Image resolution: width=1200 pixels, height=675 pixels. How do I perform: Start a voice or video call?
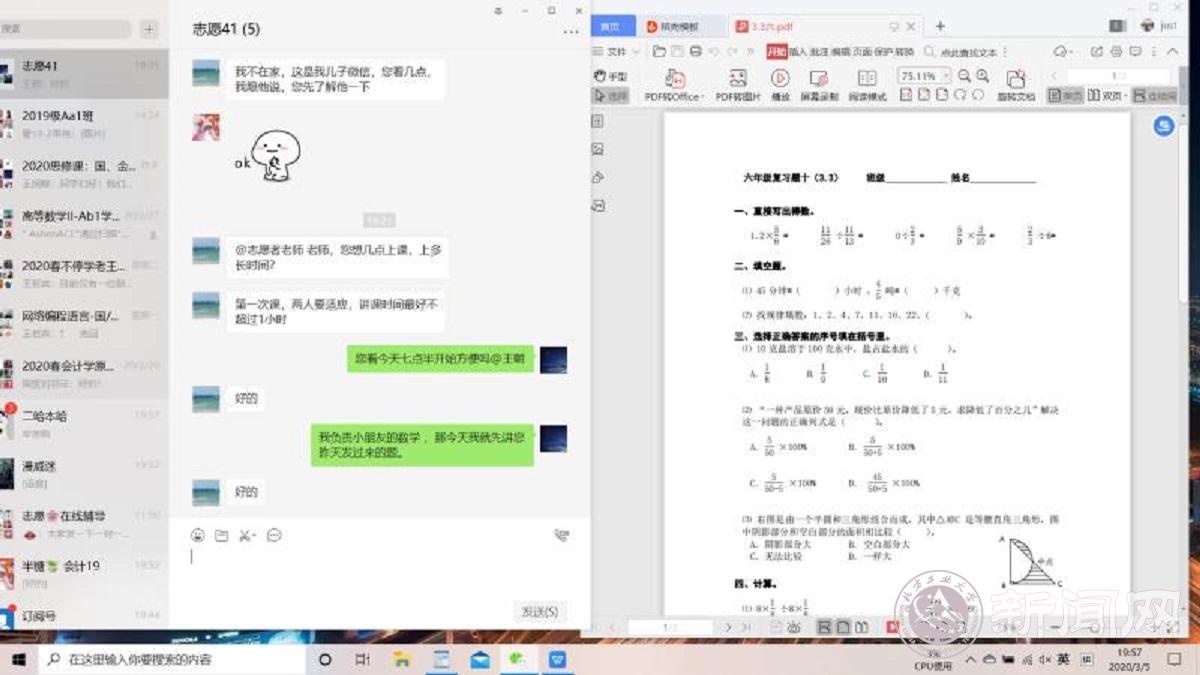[x=561, y=536]
